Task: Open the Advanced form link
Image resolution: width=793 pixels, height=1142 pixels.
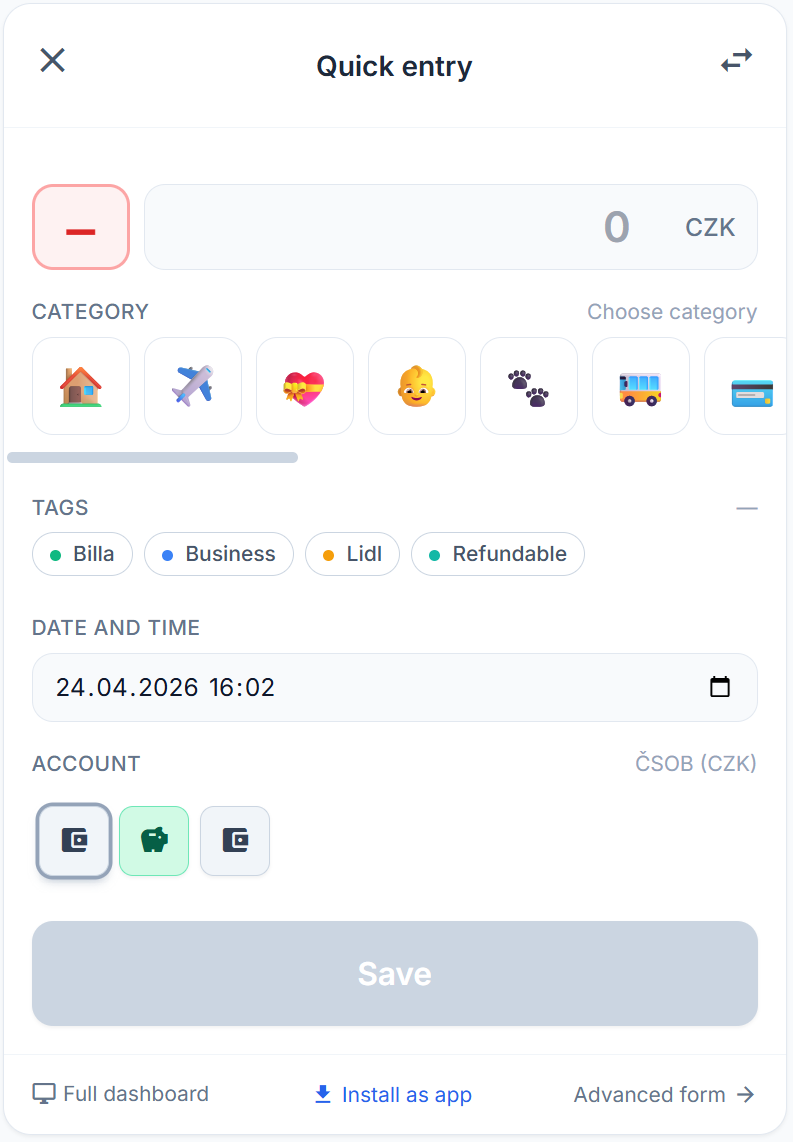Action: [664, 1094]
